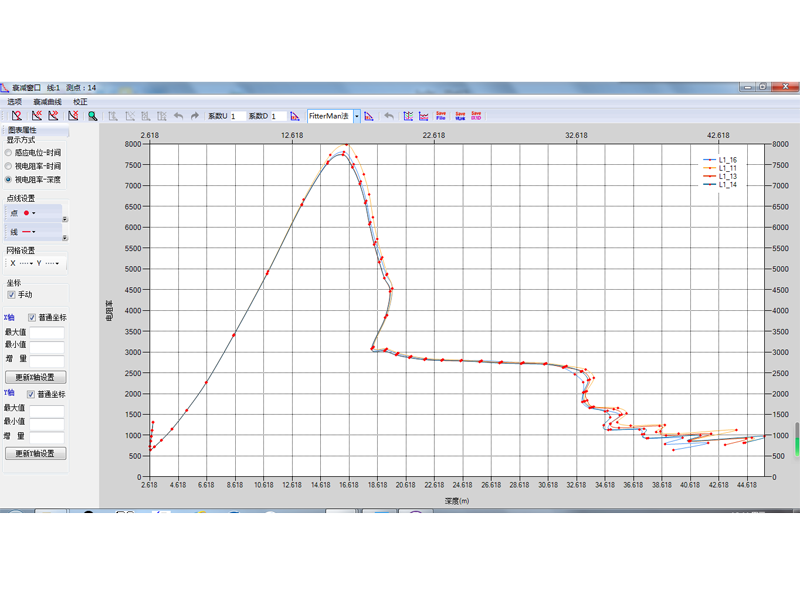The width and height of the screenshot is (800, 600).
Task: Click the magnifier zoom icon in toolbar
Action: (x=93, y=117)
